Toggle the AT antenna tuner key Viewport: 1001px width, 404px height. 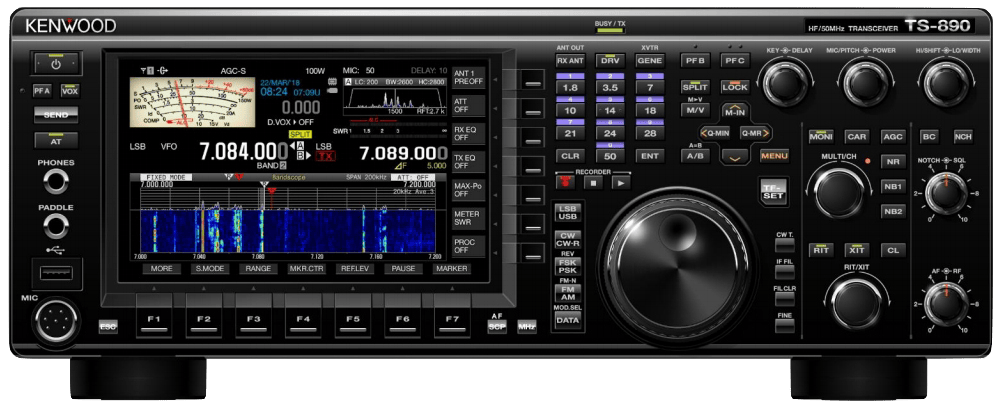click(56, 141)
